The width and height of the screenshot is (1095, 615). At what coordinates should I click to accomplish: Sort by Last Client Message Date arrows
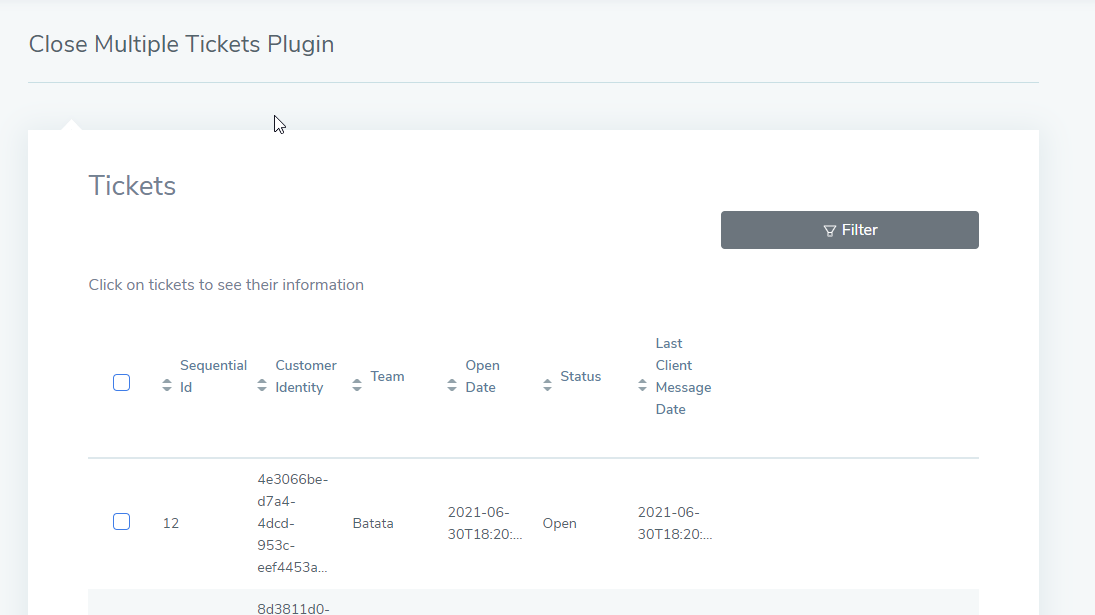point(642,385)
